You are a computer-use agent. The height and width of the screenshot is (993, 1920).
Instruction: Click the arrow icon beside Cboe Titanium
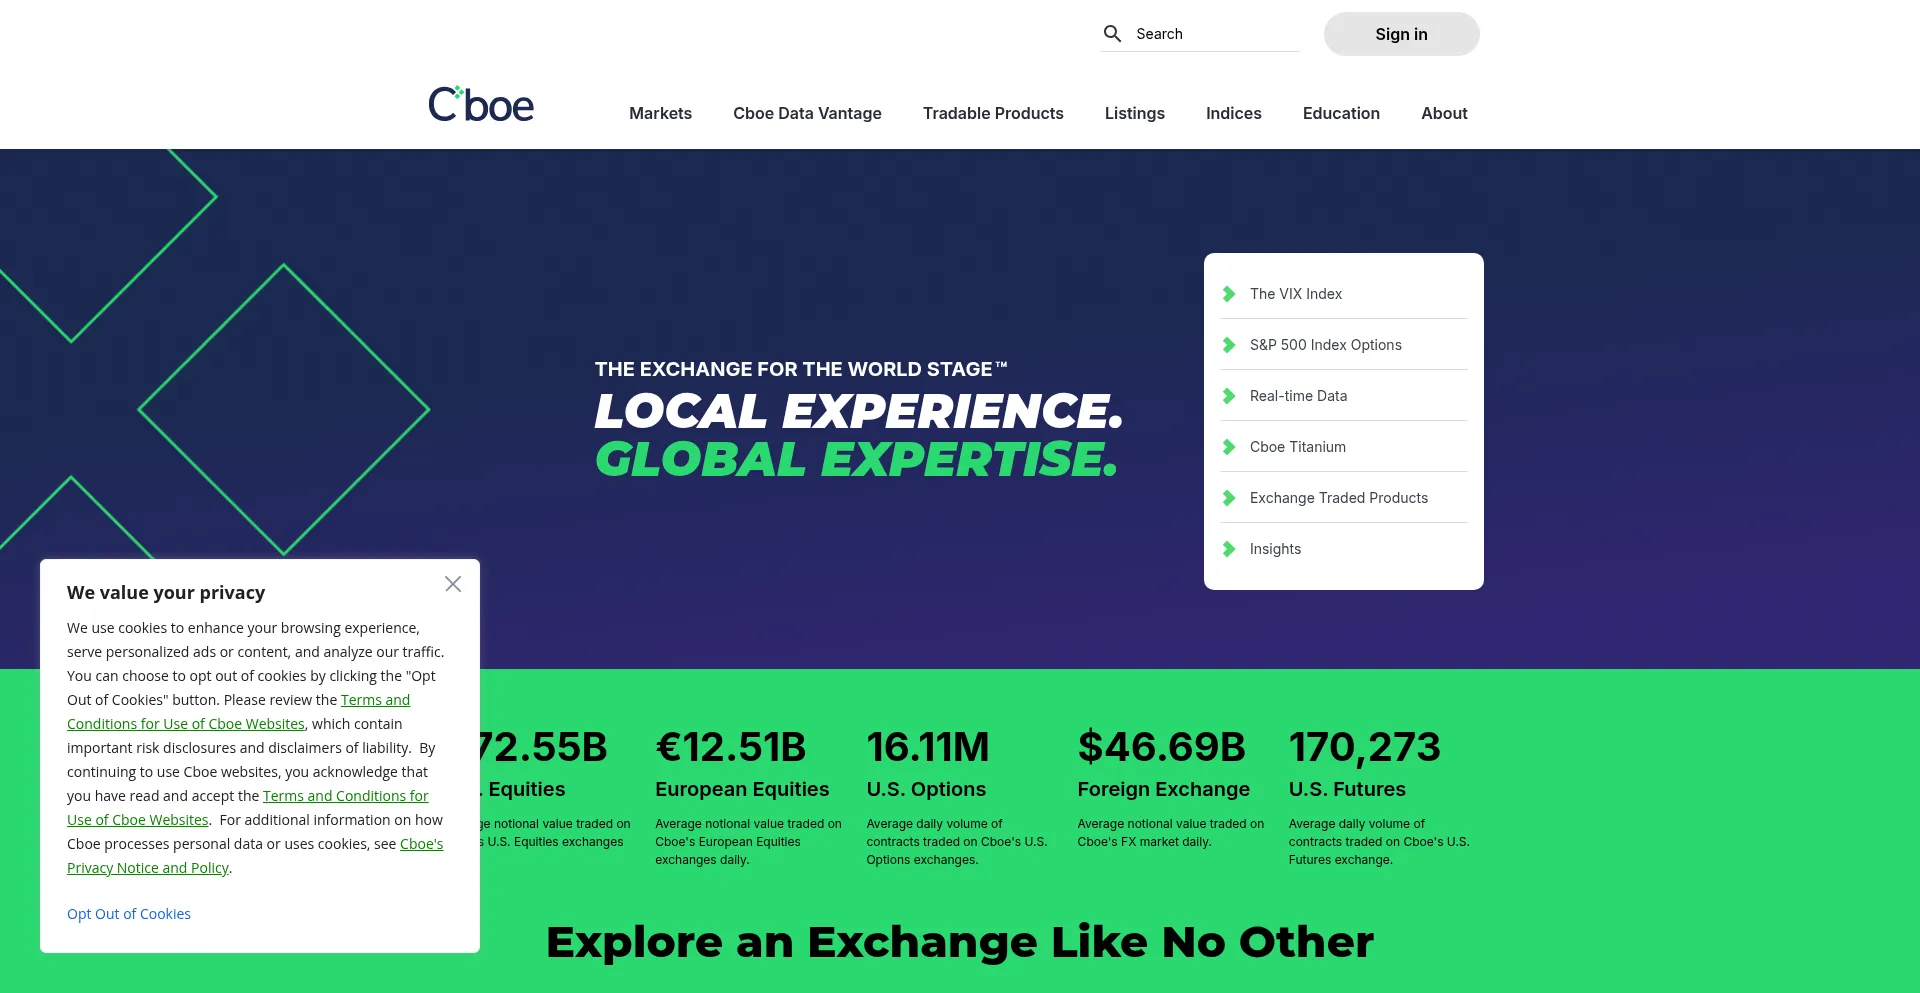point(1229,447)
